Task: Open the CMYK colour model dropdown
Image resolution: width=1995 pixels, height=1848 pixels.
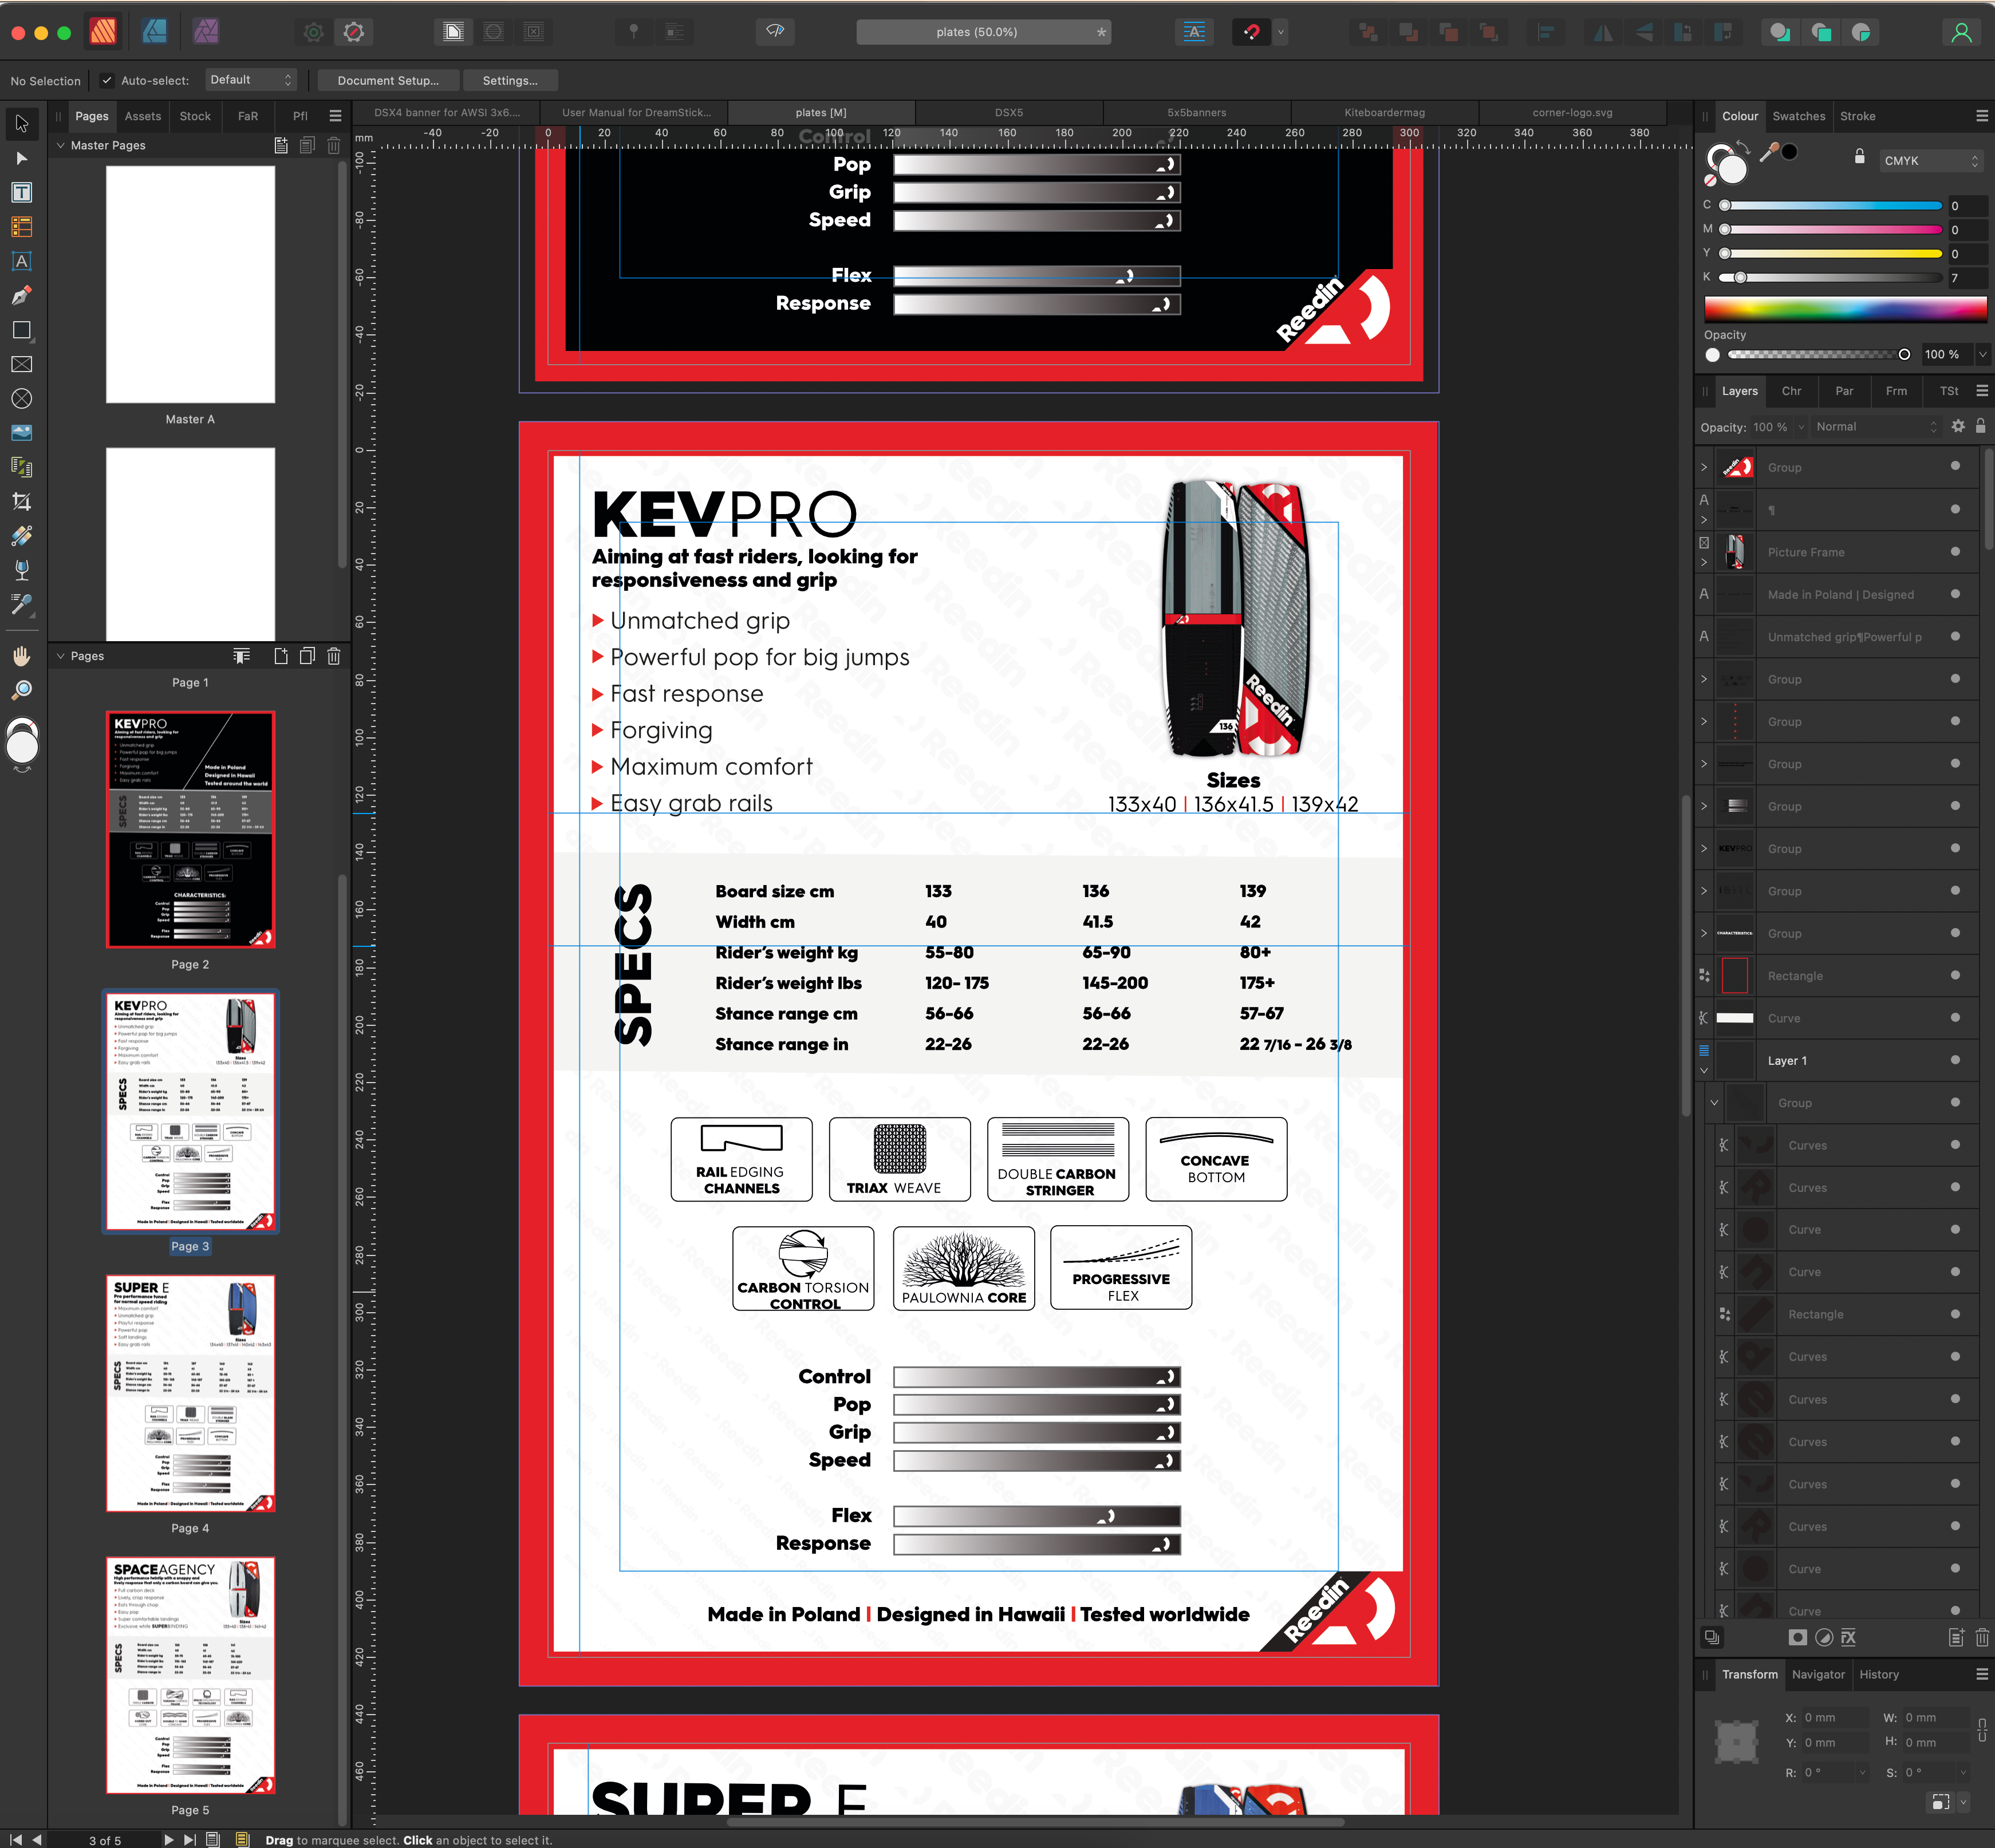Action: tap(1931, 160)
